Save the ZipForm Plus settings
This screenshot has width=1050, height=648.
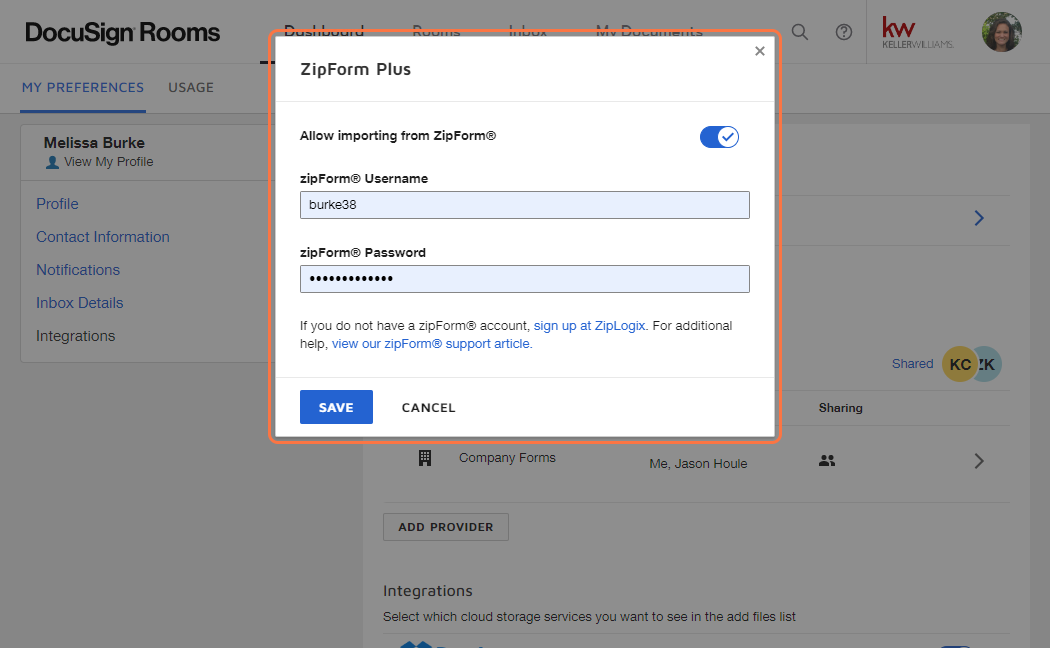tap(336, 407)
